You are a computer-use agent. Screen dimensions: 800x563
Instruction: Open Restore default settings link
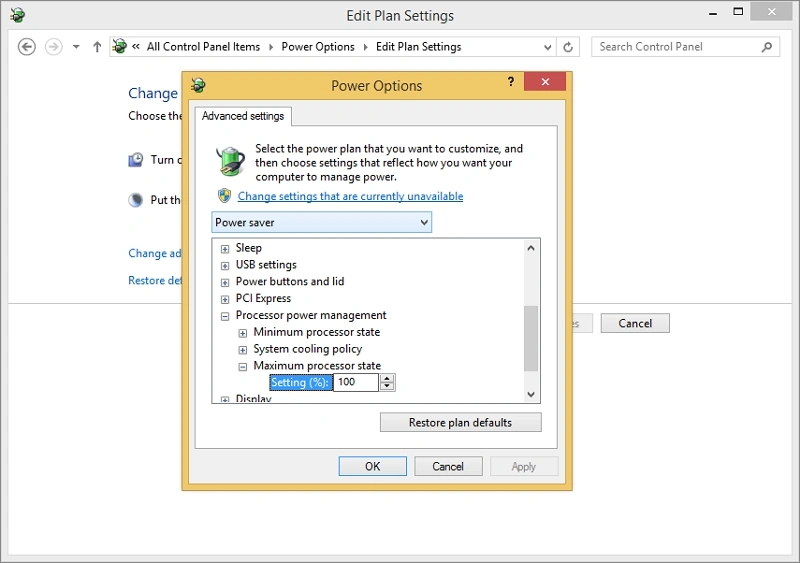(x=155, y=281)
